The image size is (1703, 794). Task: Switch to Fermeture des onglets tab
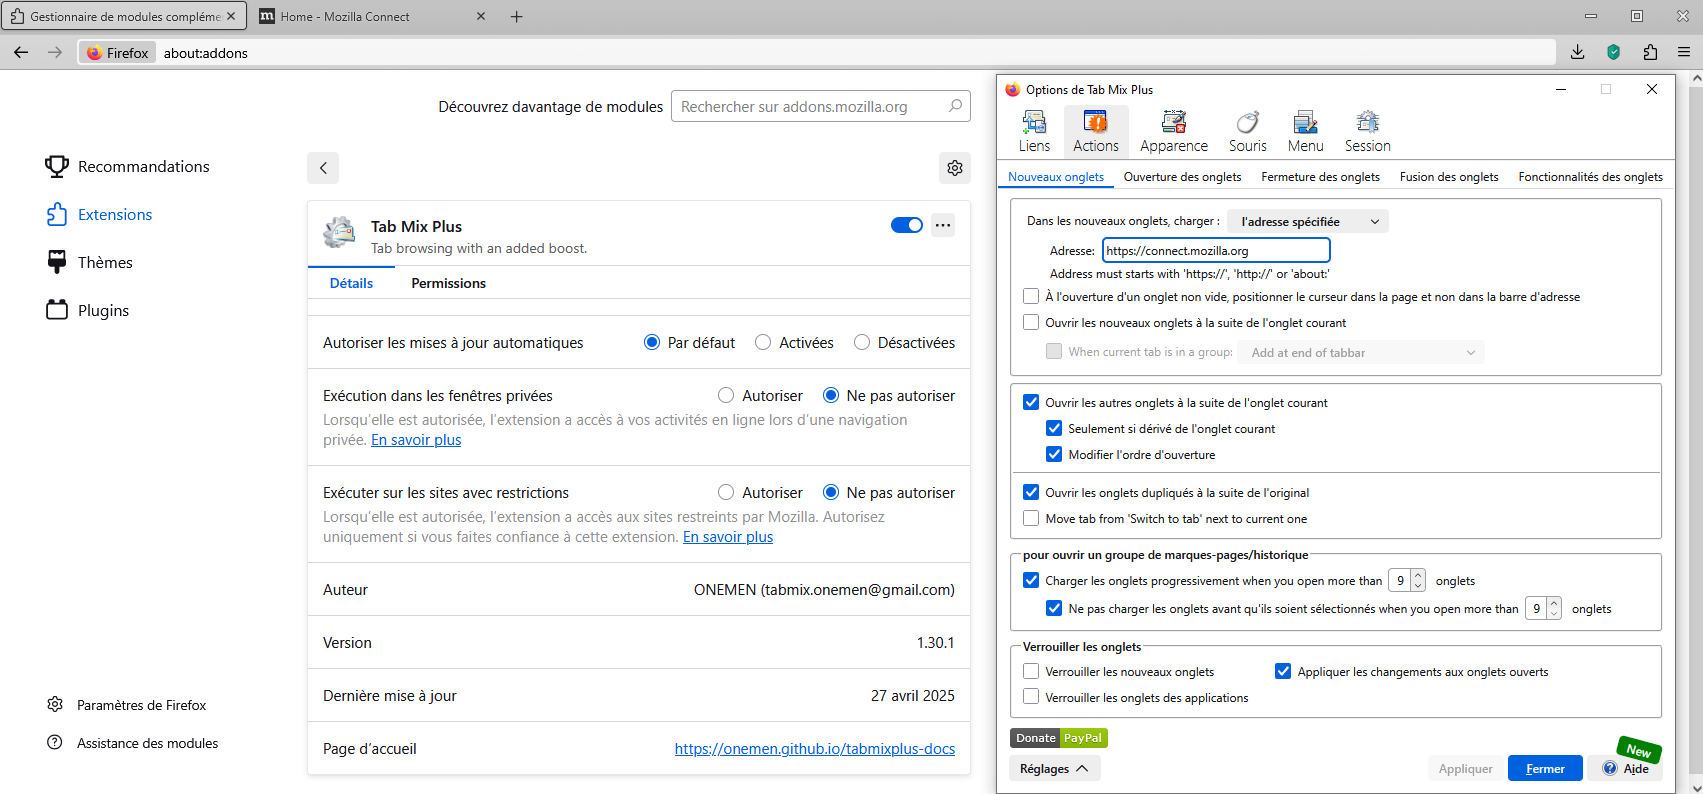(x=1320, y=176)
